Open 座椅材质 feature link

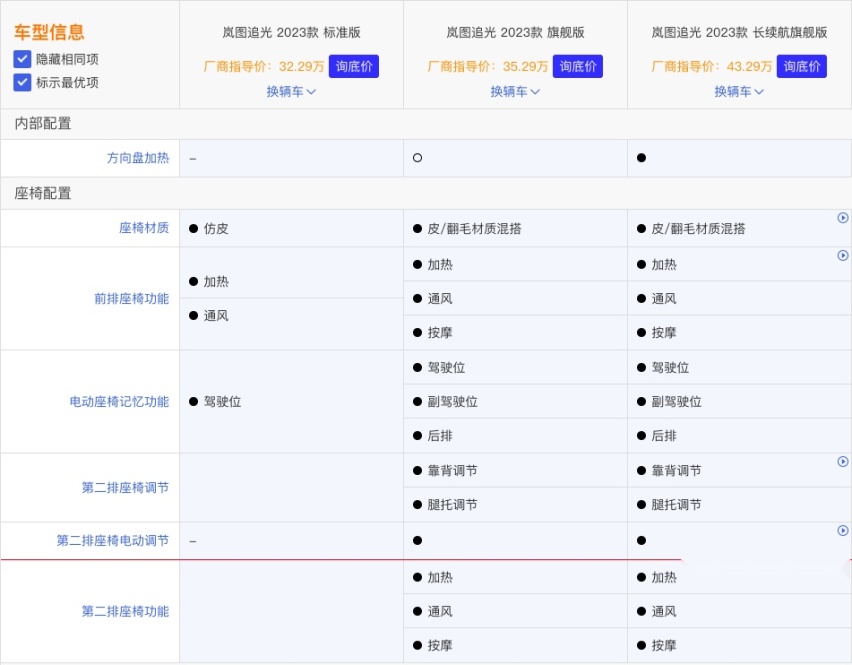tap(144, 228)
